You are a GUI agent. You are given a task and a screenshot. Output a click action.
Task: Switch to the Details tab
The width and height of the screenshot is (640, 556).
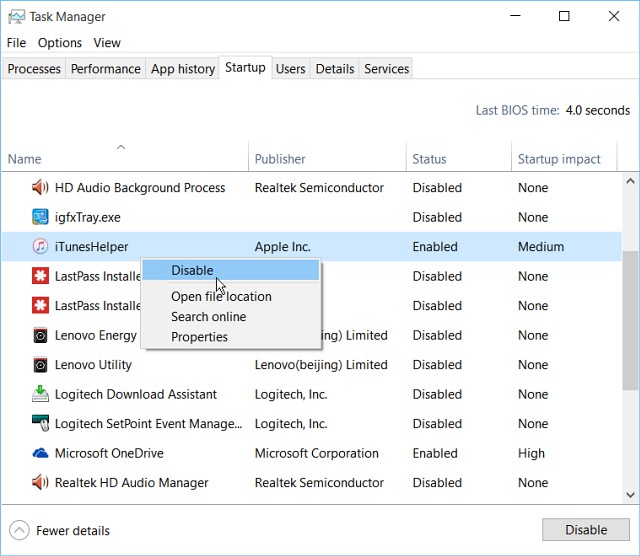(x=335, y=69)
